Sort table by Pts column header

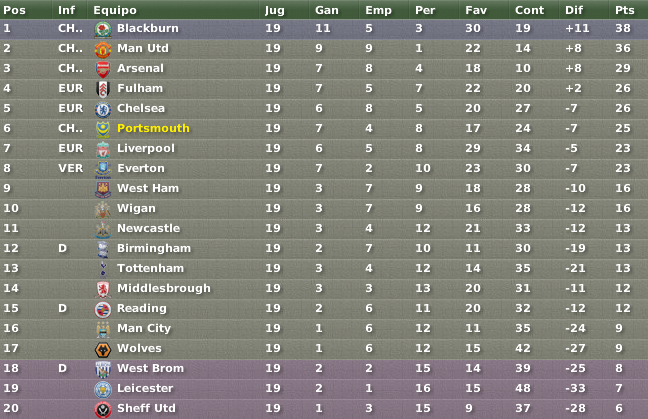624,10
